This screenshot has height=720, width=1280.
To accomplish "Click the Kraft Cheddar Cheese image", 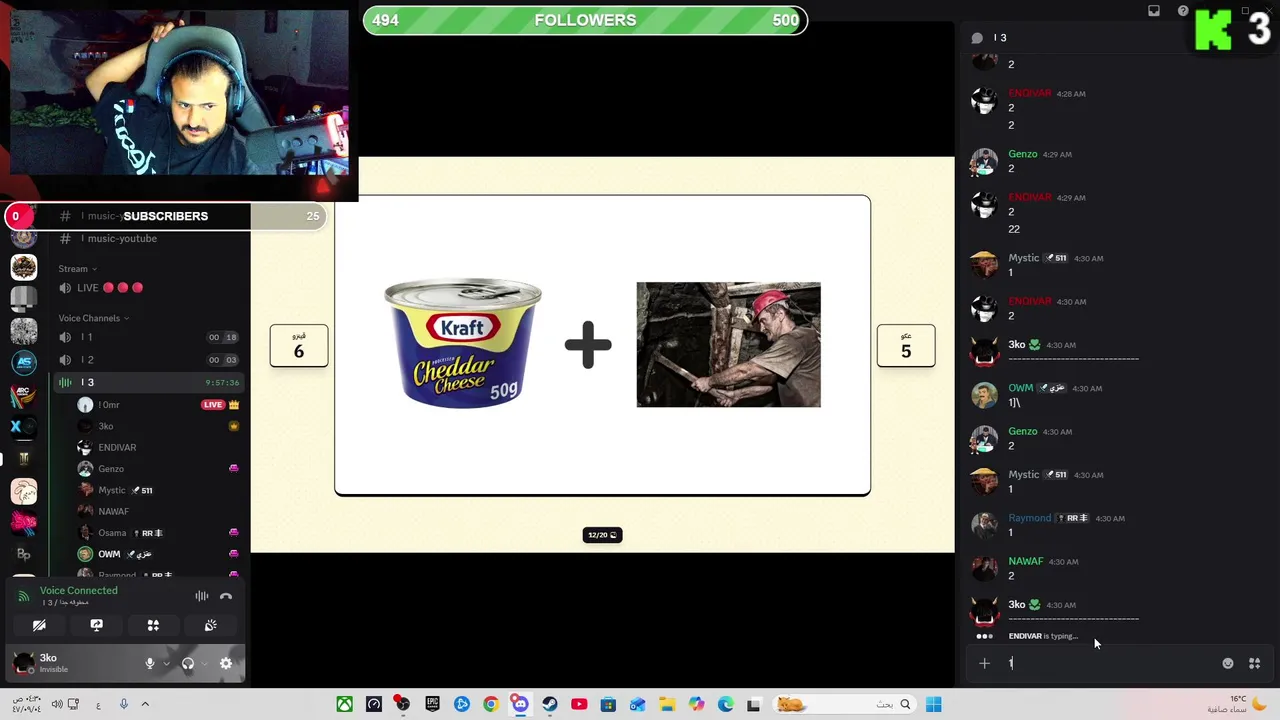I will point(463,343).
